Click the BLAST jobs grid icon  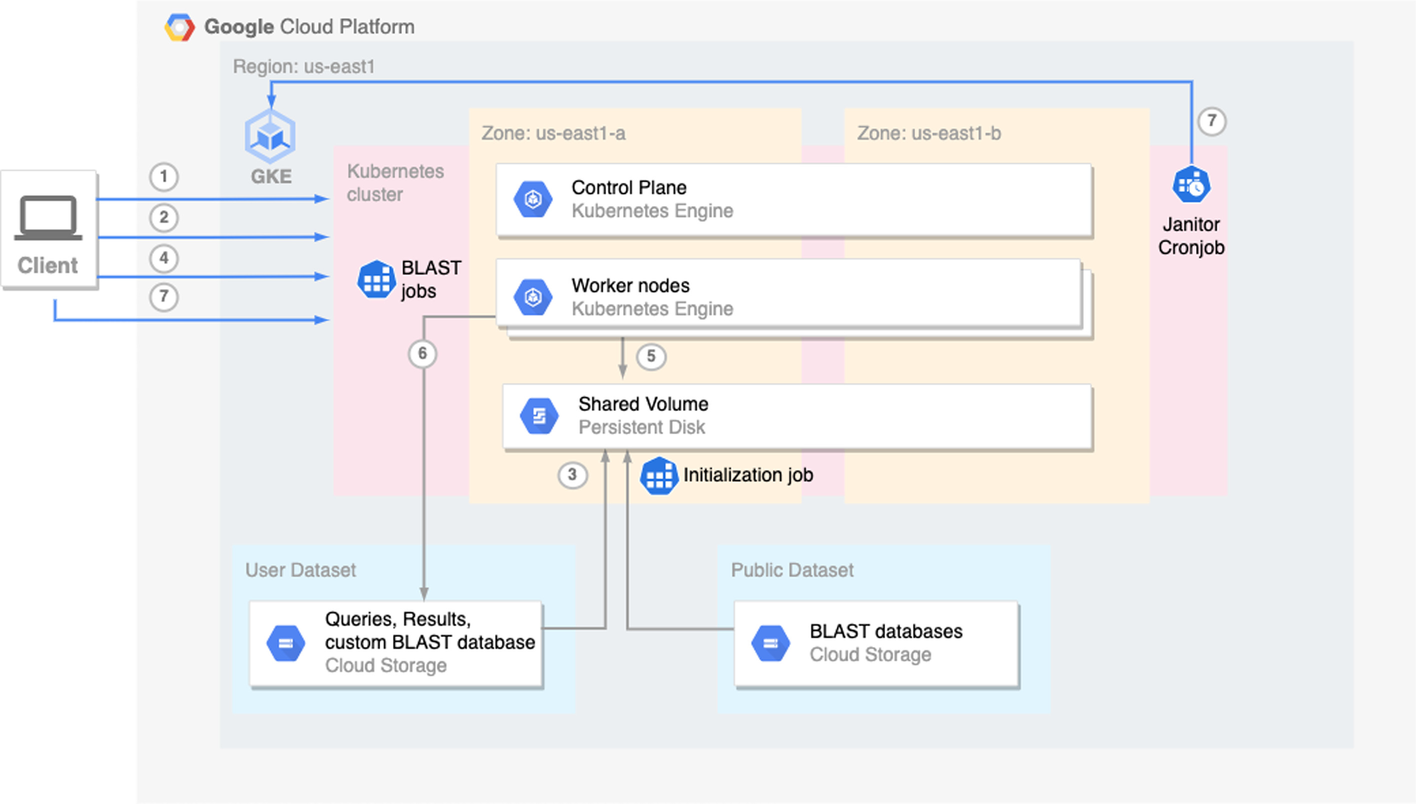(x=377, y=280)
